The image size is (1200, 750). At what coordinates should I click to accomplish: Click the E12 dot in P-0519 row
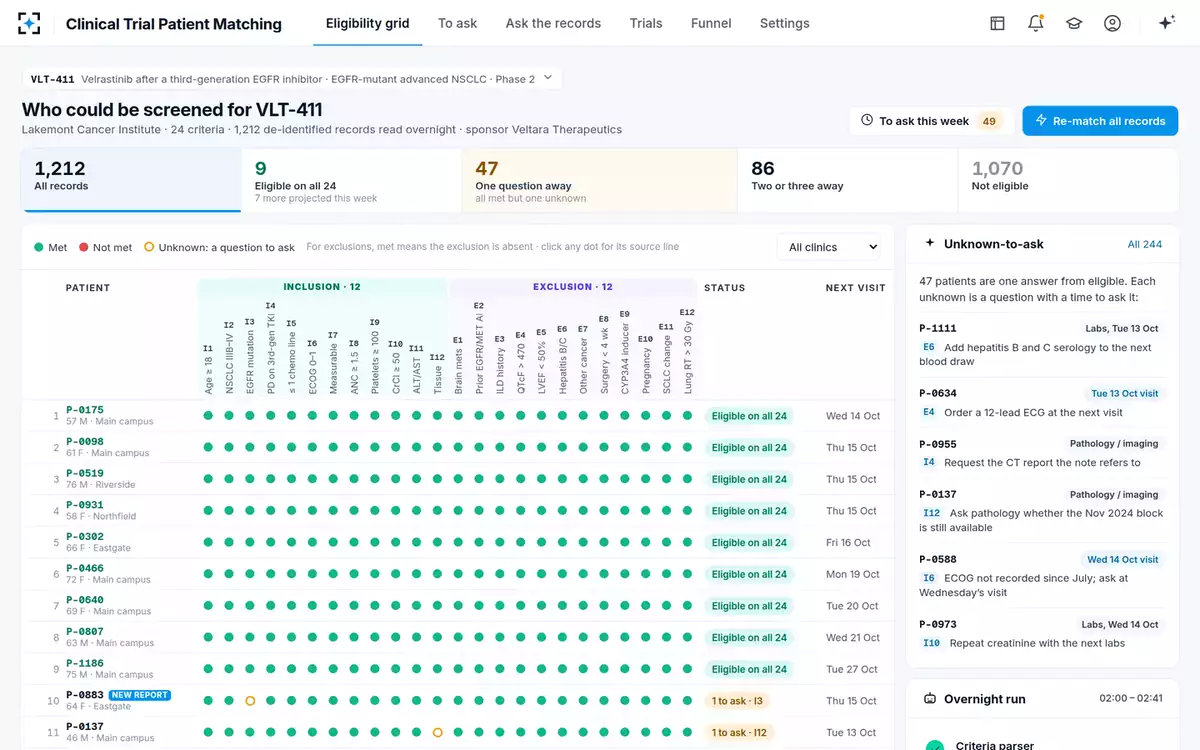(687, 479)
